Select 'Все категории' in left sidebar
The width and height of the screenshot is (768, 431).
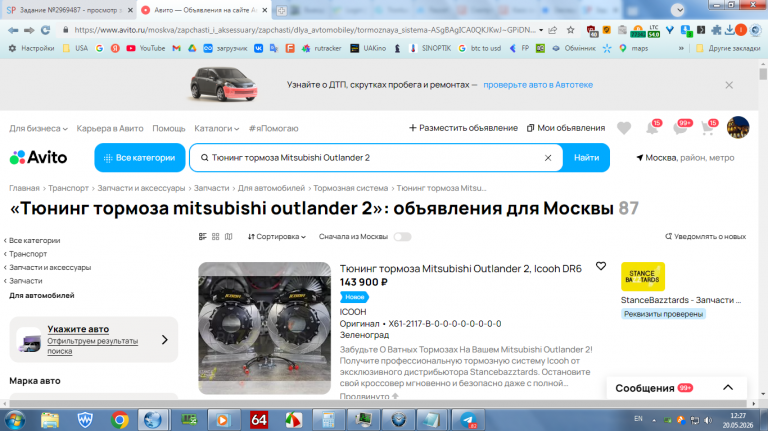34,240
